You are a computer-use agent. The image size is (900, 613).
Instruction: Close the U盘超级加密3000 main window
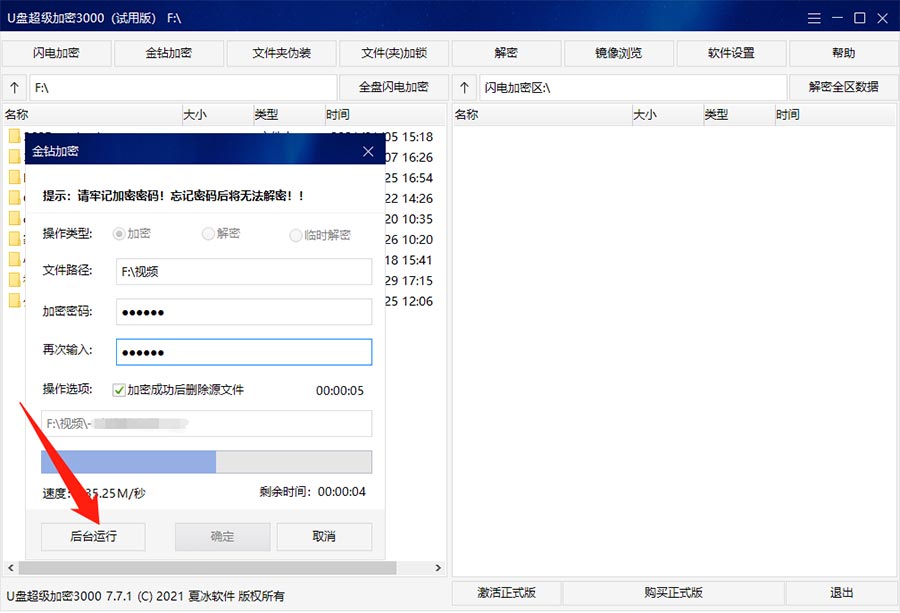(x=883, y=18)
